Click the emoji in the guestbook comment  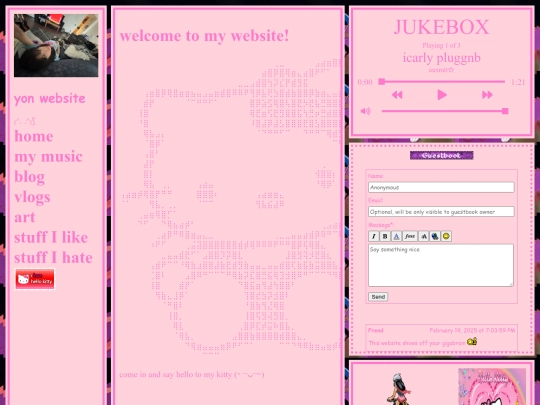[472, 342]
